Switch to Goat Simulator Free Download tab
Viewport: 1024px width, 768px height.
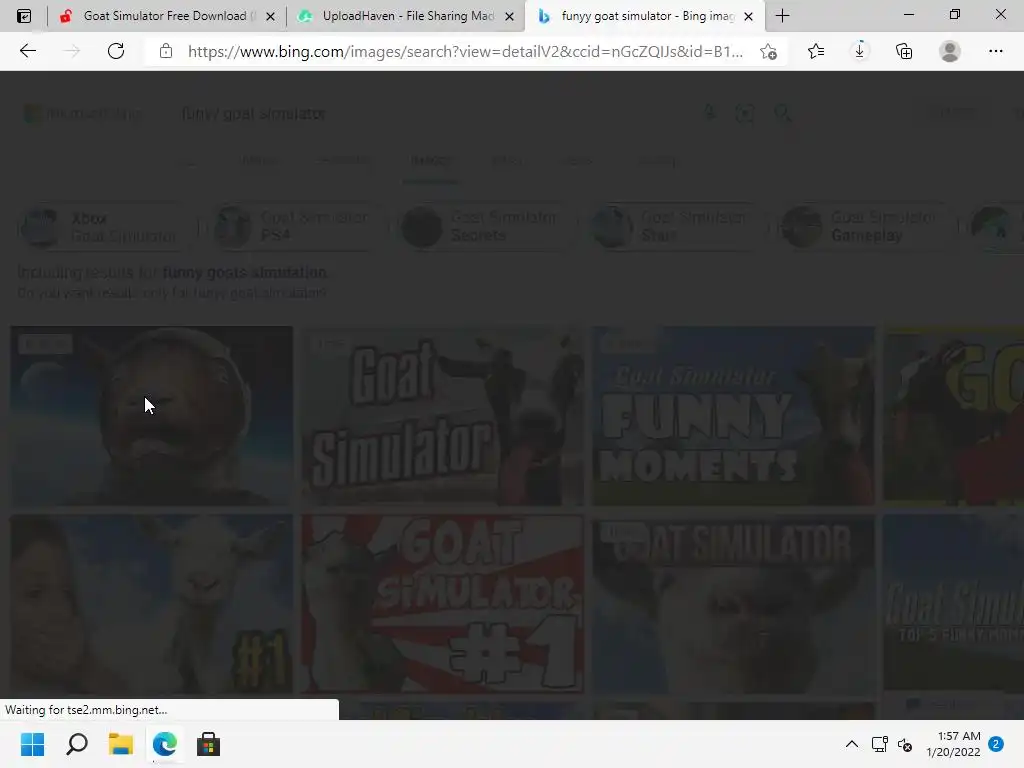tap(165, 16)
